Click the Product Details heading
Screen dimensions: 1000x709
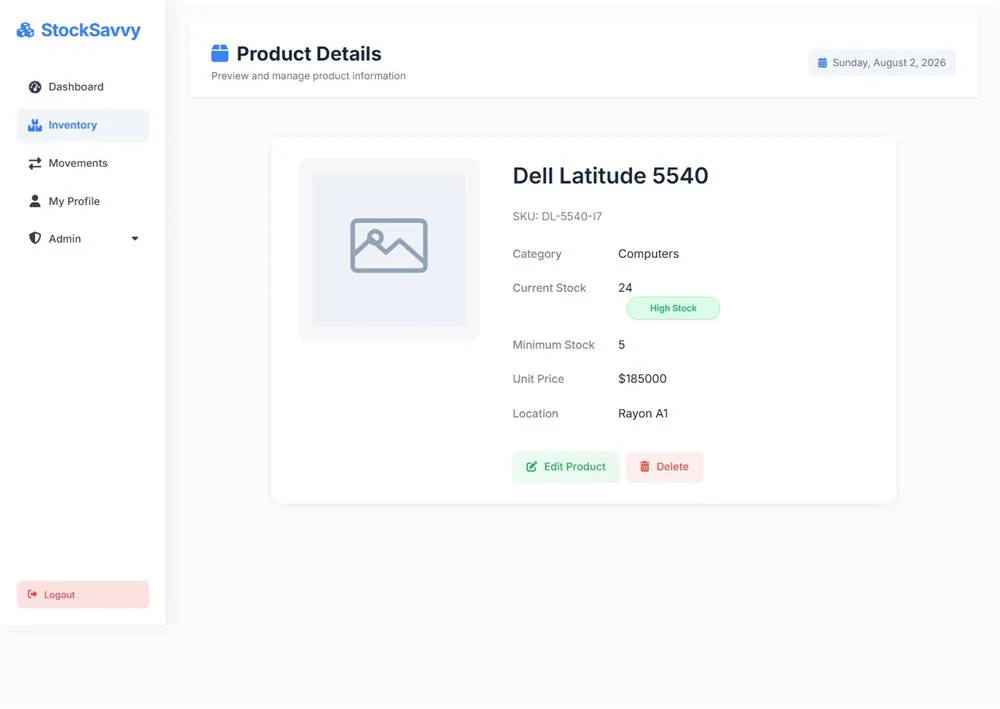309,54
